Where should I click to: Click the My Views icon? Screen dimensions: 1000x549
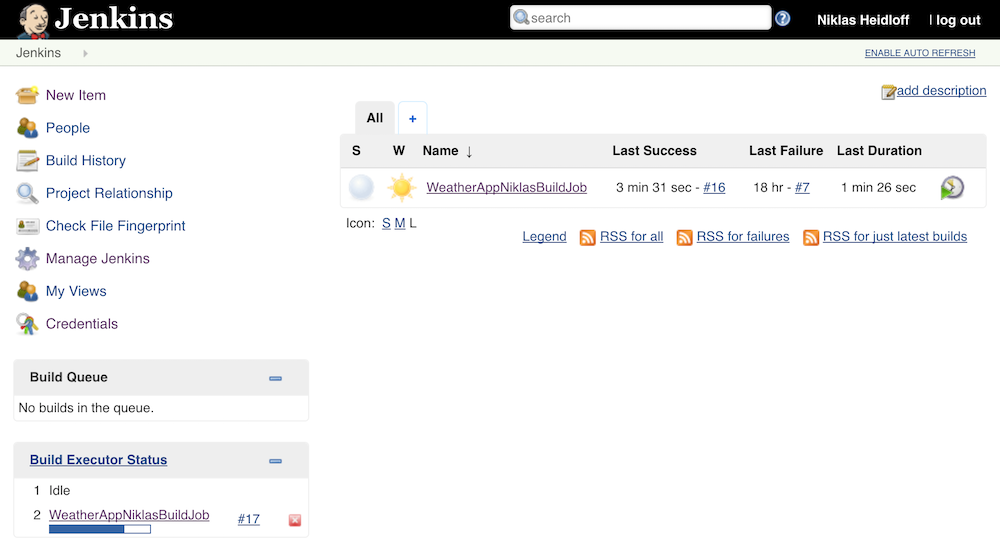tap(27, 291)
